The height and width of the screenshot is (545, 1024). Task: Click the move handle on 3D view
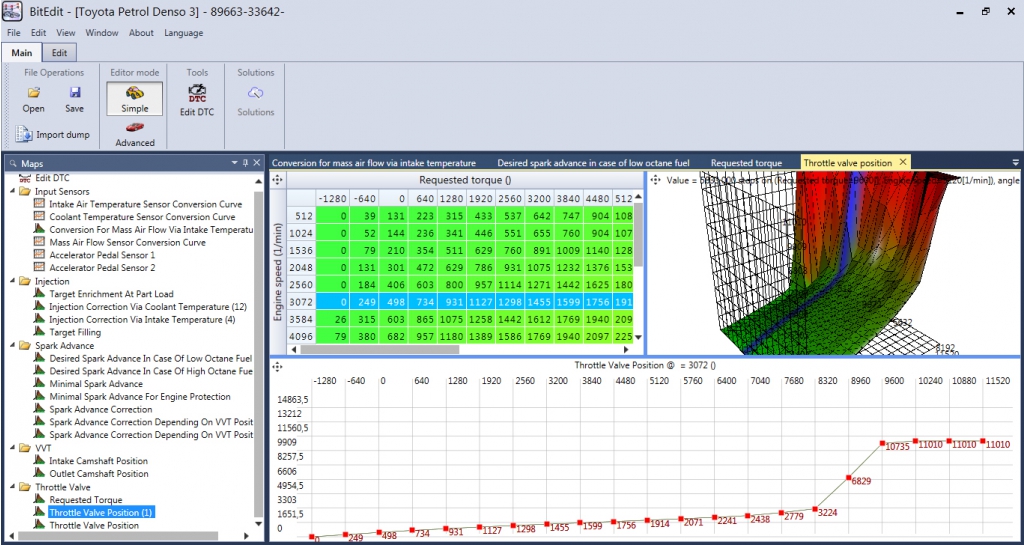pos(655,179)
